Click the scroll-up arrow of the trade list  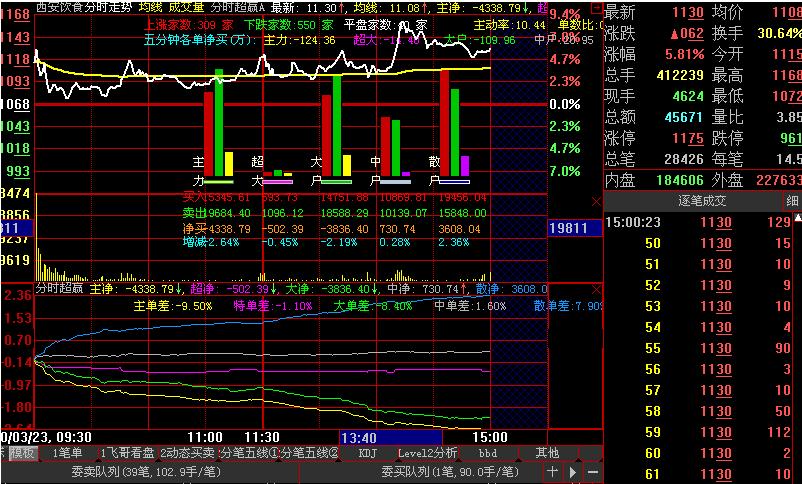click(798, 219)
